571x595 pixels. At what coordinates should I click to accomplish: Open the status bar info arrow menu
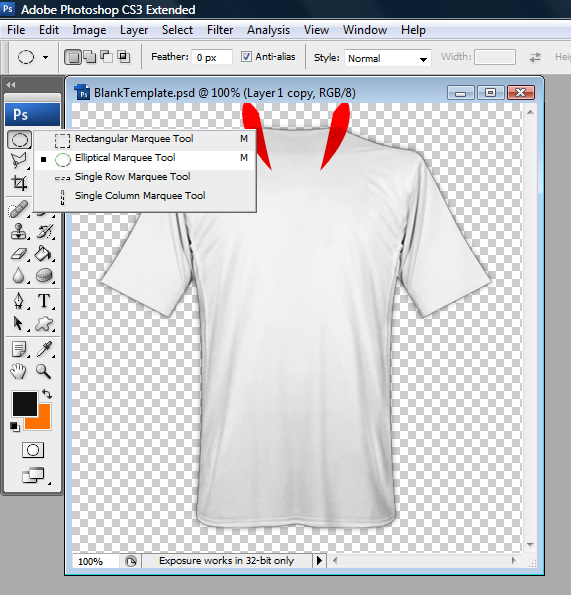pyautogui.click(x=319, y=560)
